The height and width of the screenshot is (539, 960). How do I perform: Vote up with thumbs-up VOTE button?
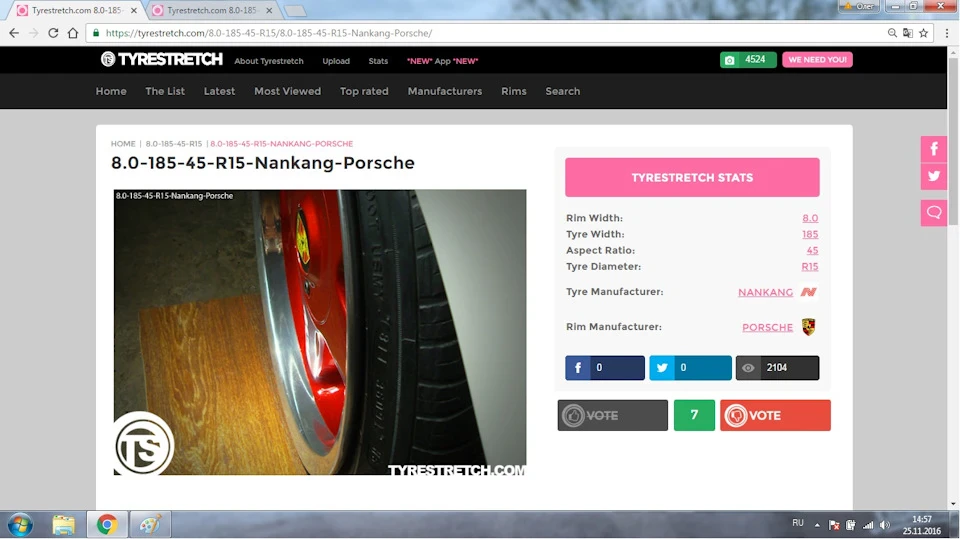(x=612, y=415)
